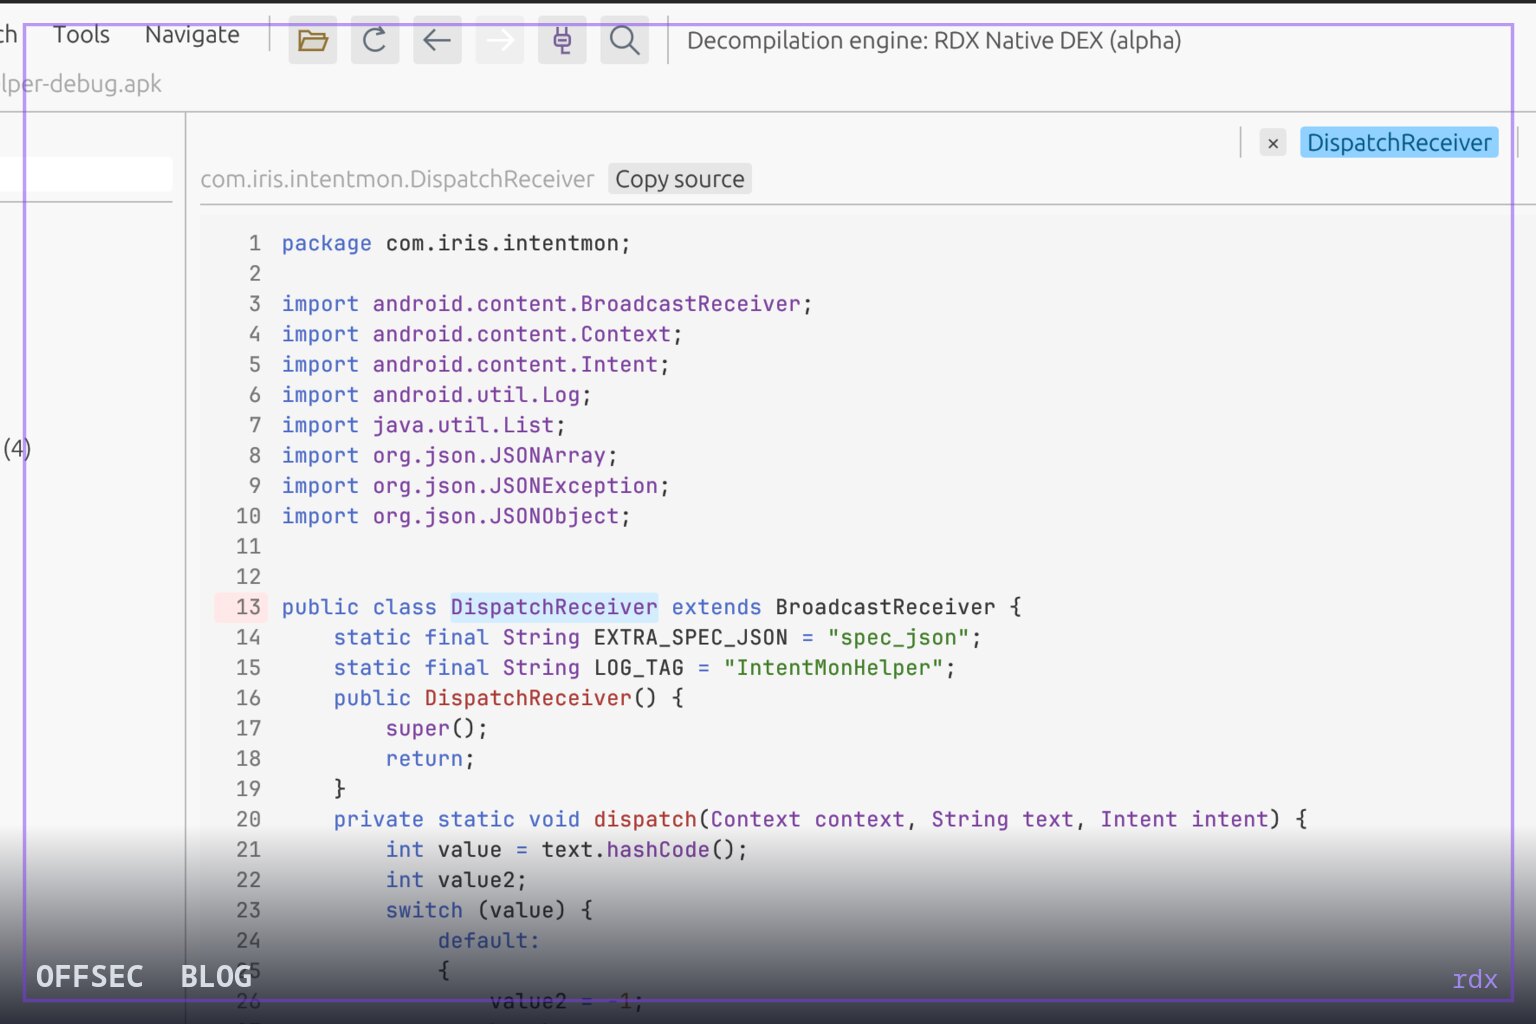The image size is (1536, 1024).
Task: Open the Navigate menu
Action: pyautogui.click(x=192, y=35)
